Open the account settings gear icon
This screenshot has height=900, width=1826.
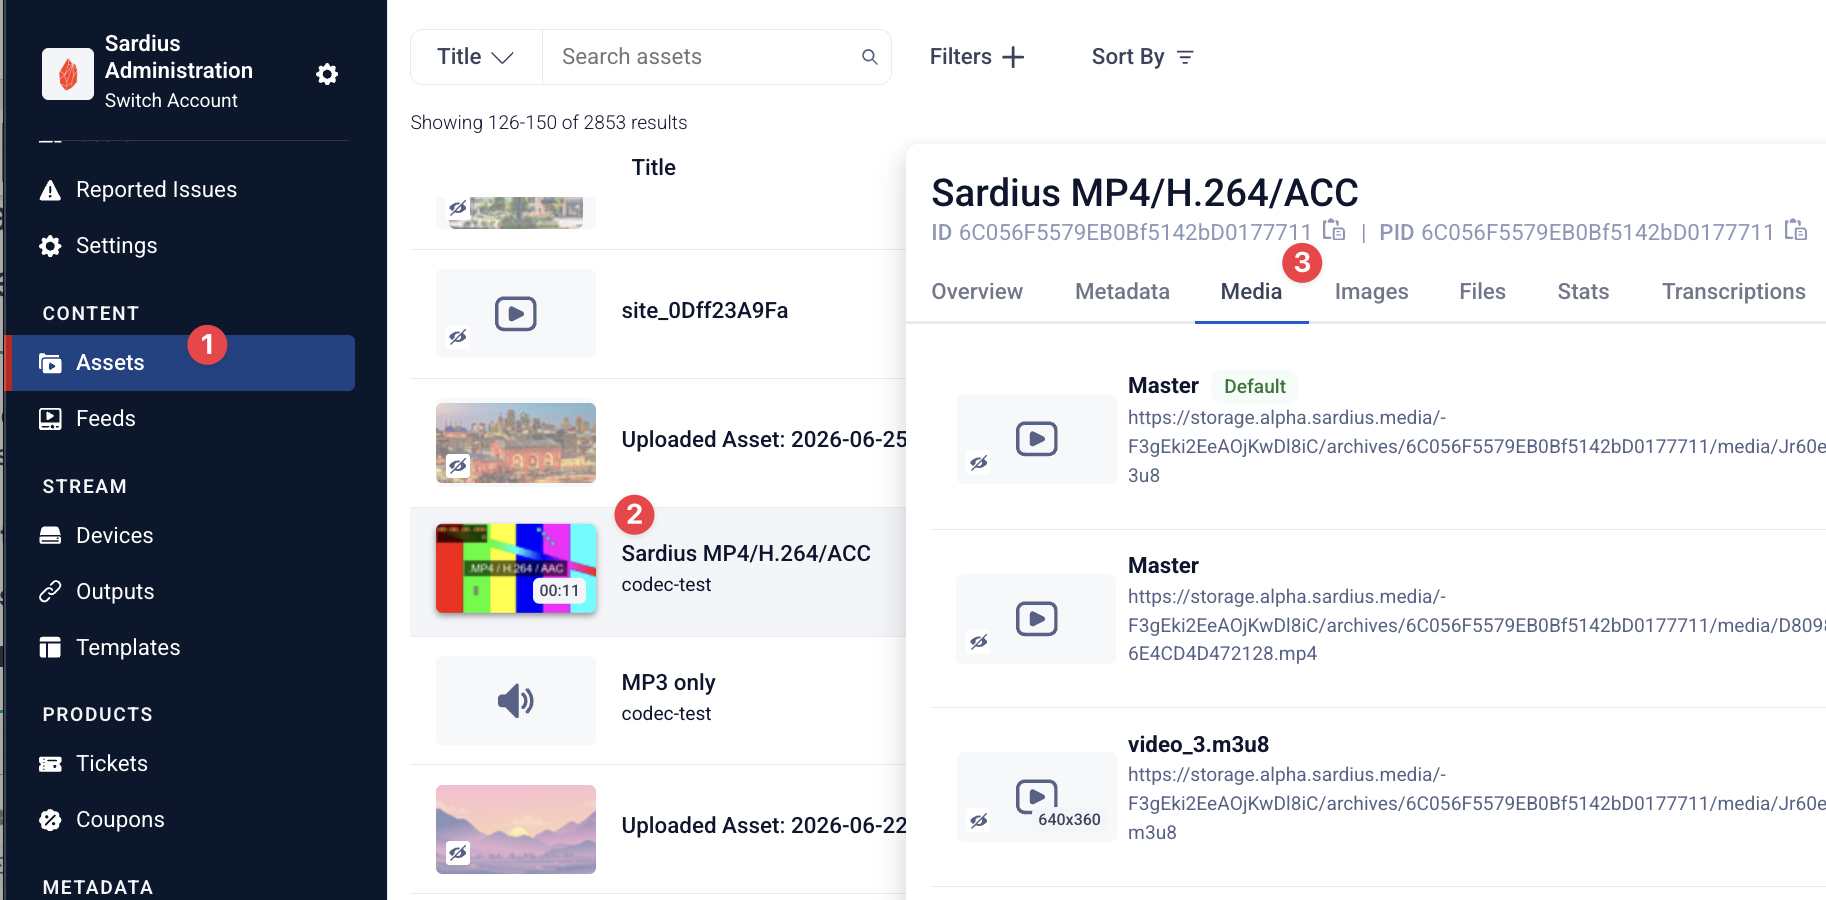tap(327, 74)
